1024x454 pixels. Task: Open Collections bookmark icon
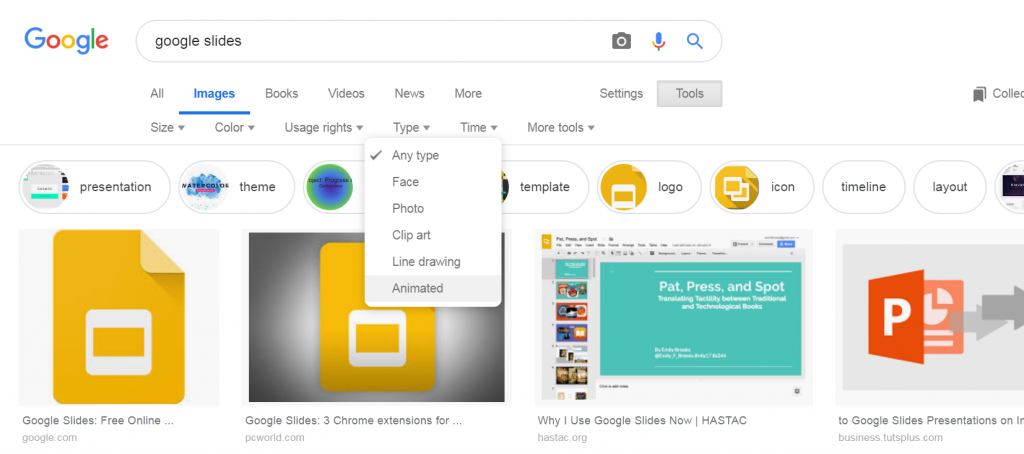[x=980, y=94]
